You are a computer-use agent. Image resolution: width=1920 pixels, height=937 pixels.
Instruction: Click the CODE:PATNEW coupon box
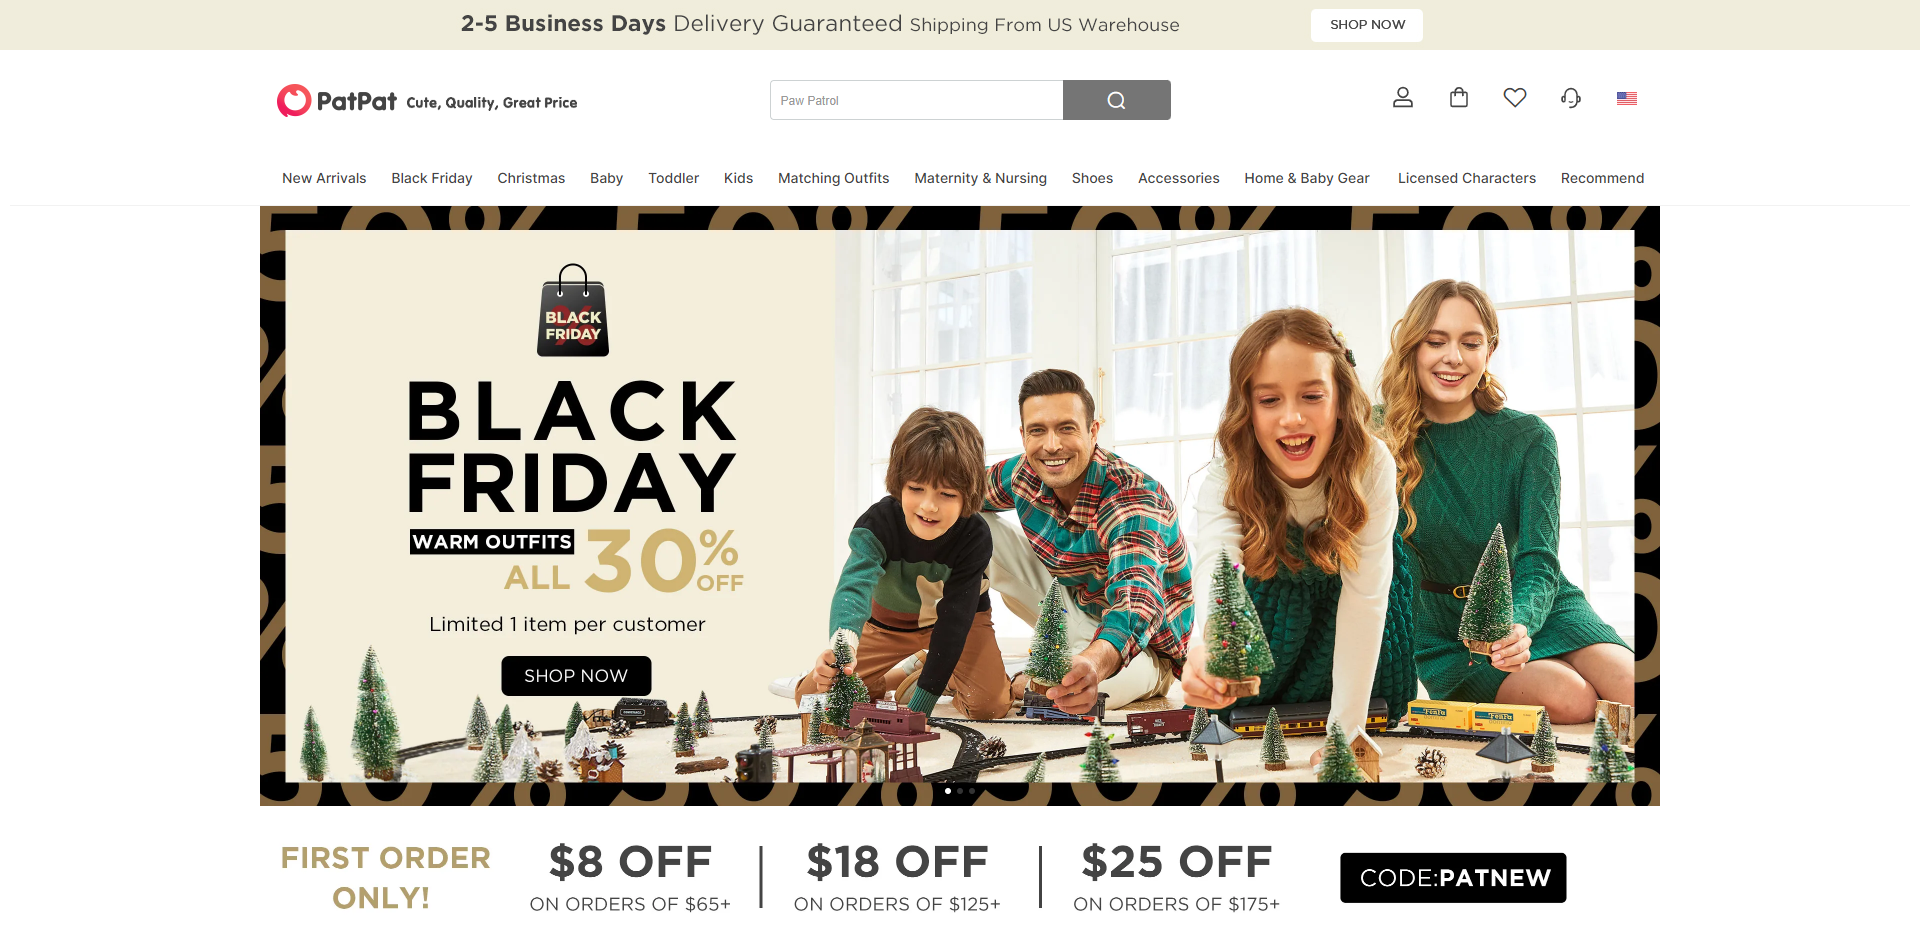coord(1453,878)
